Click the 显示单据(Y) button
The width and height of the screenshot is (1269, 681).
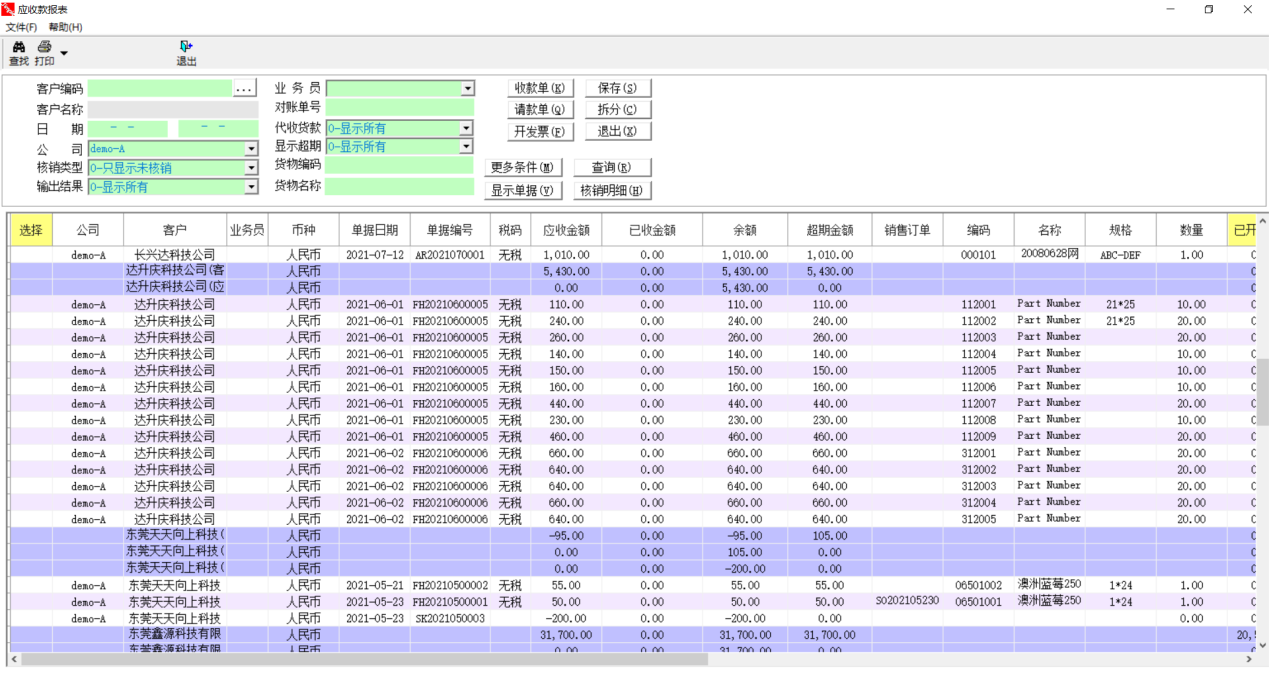(x=524, y=190)
